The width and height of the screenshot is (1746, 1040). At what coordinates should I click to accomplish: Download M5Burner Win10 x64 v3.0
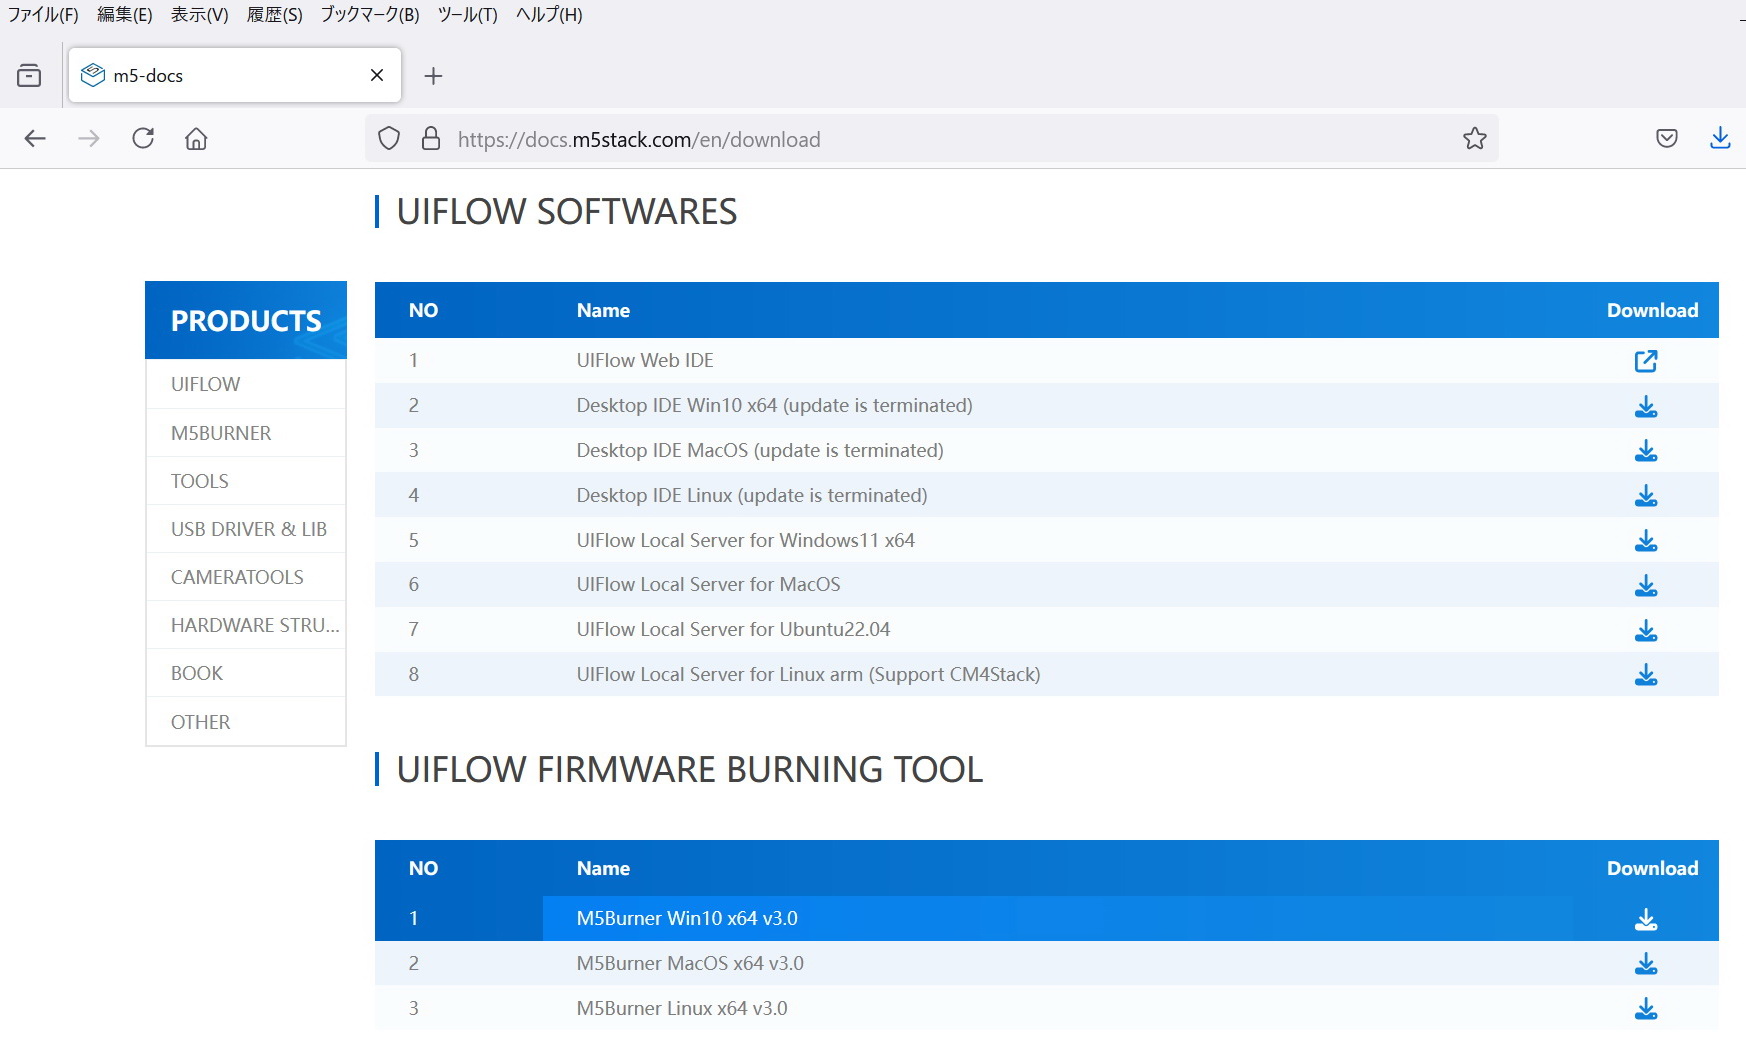coord(1646,919)
